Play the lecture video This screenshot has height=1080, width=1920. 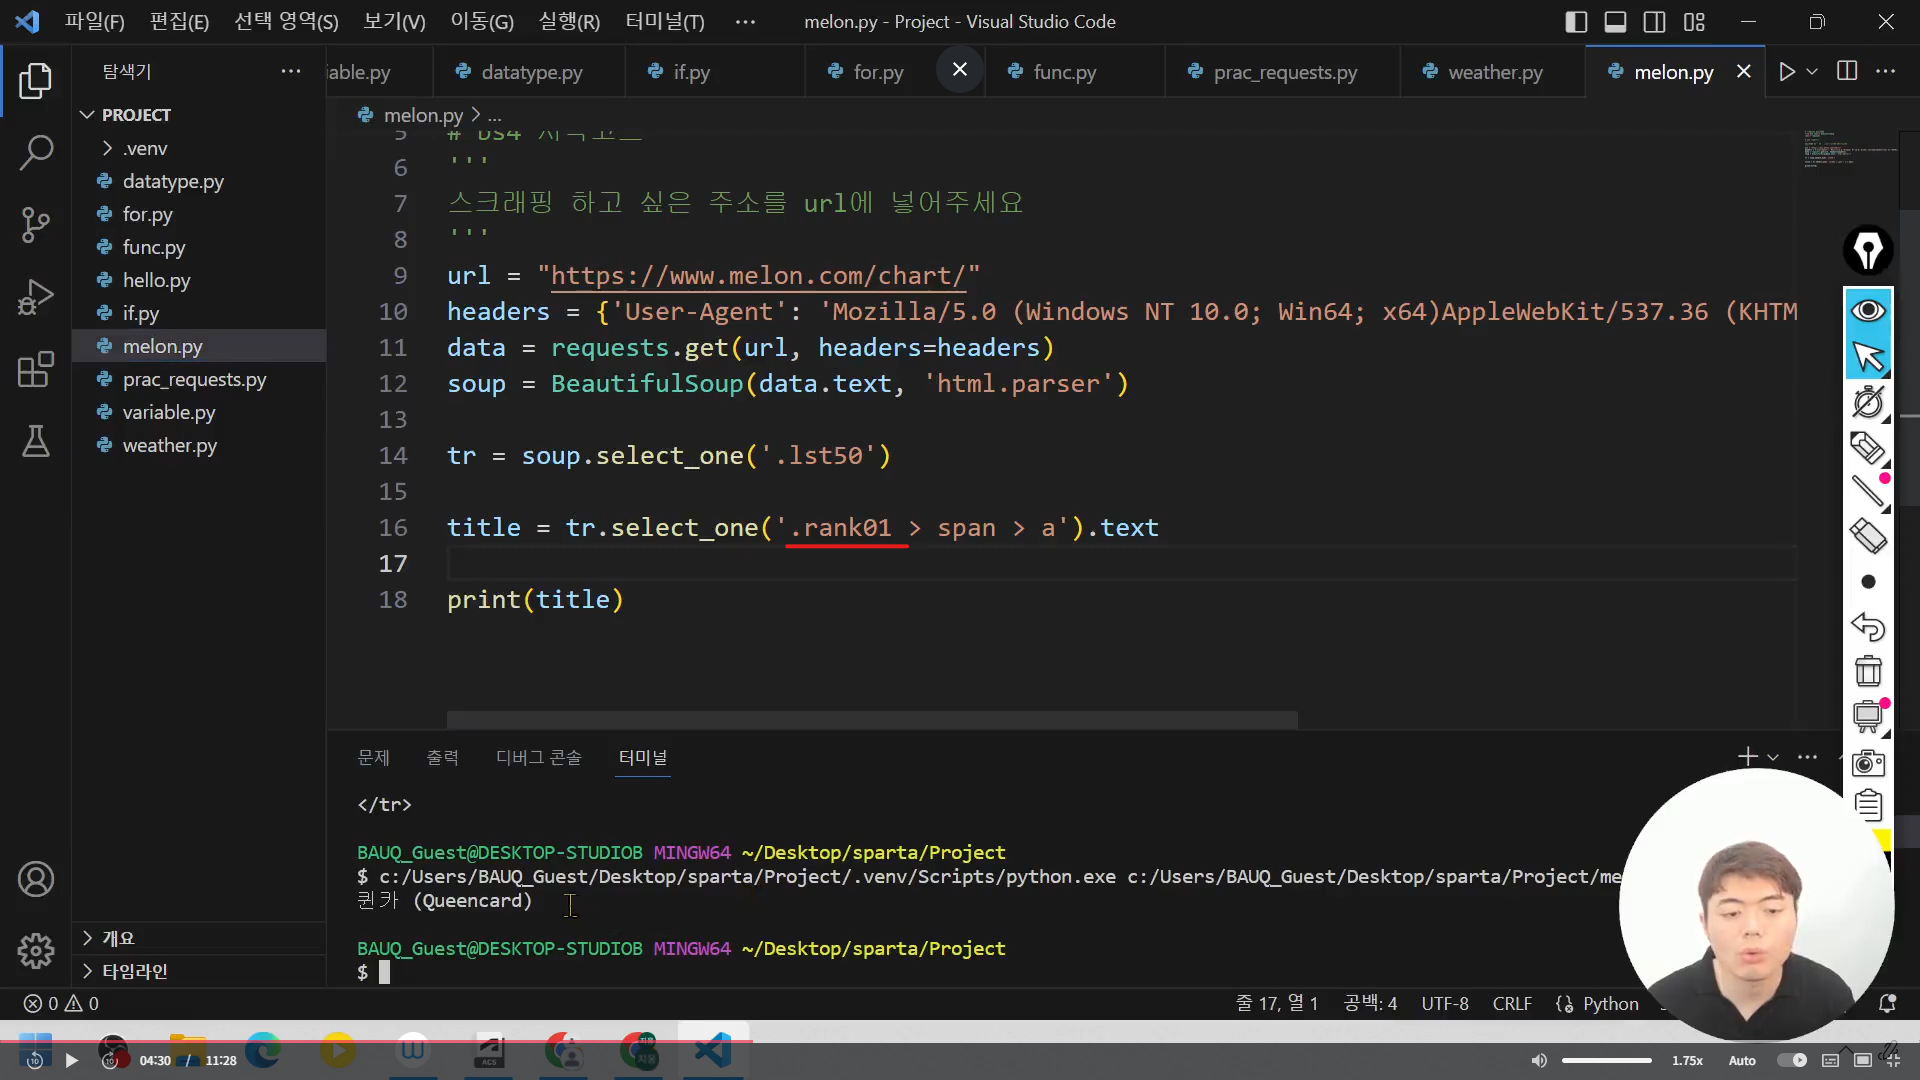click(x=71, y=1060)
